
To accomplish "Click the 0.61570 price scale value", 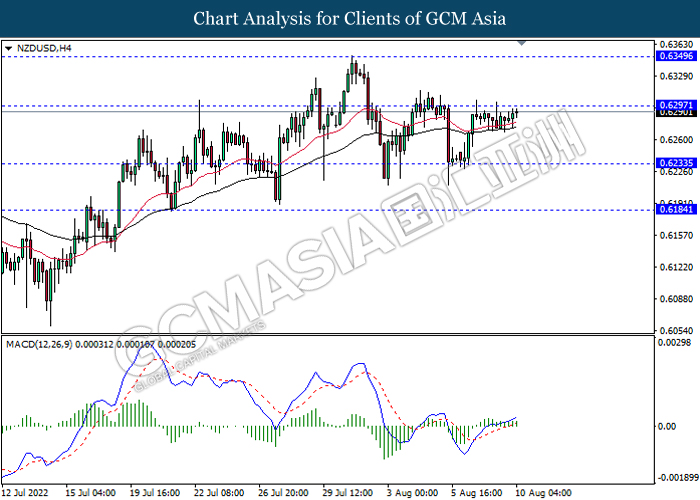I will [677, 235].
